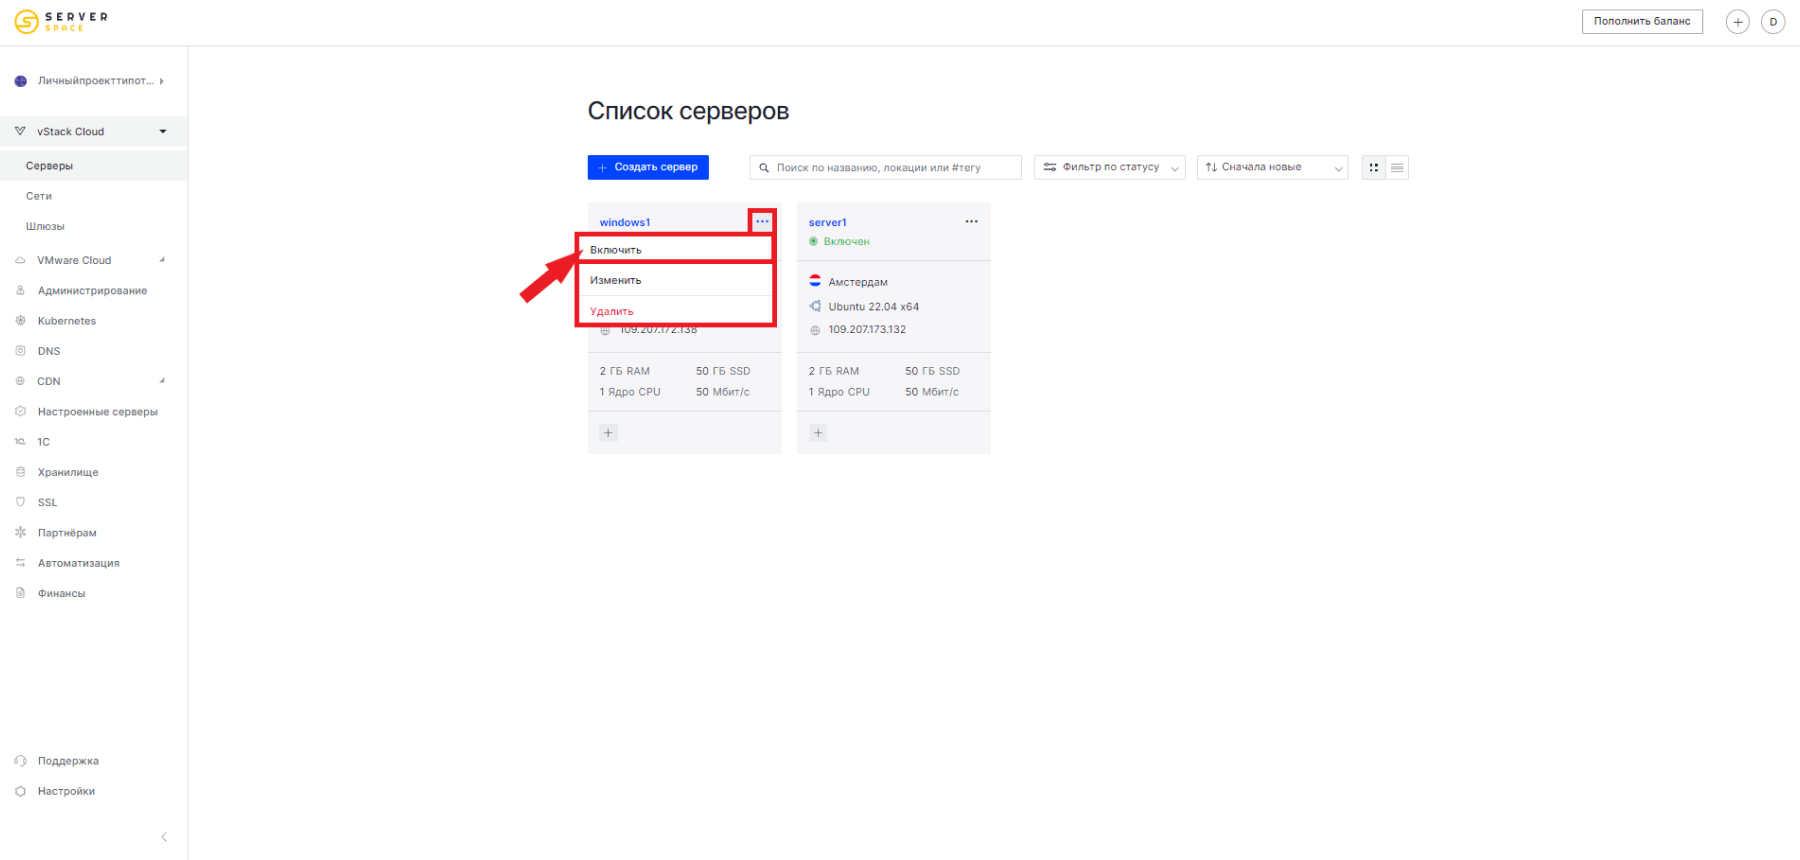Viewport: 1800px width, 860px height.
Task: Open Настроенные серверы in sidebar
Action: (x=98, y=412)
